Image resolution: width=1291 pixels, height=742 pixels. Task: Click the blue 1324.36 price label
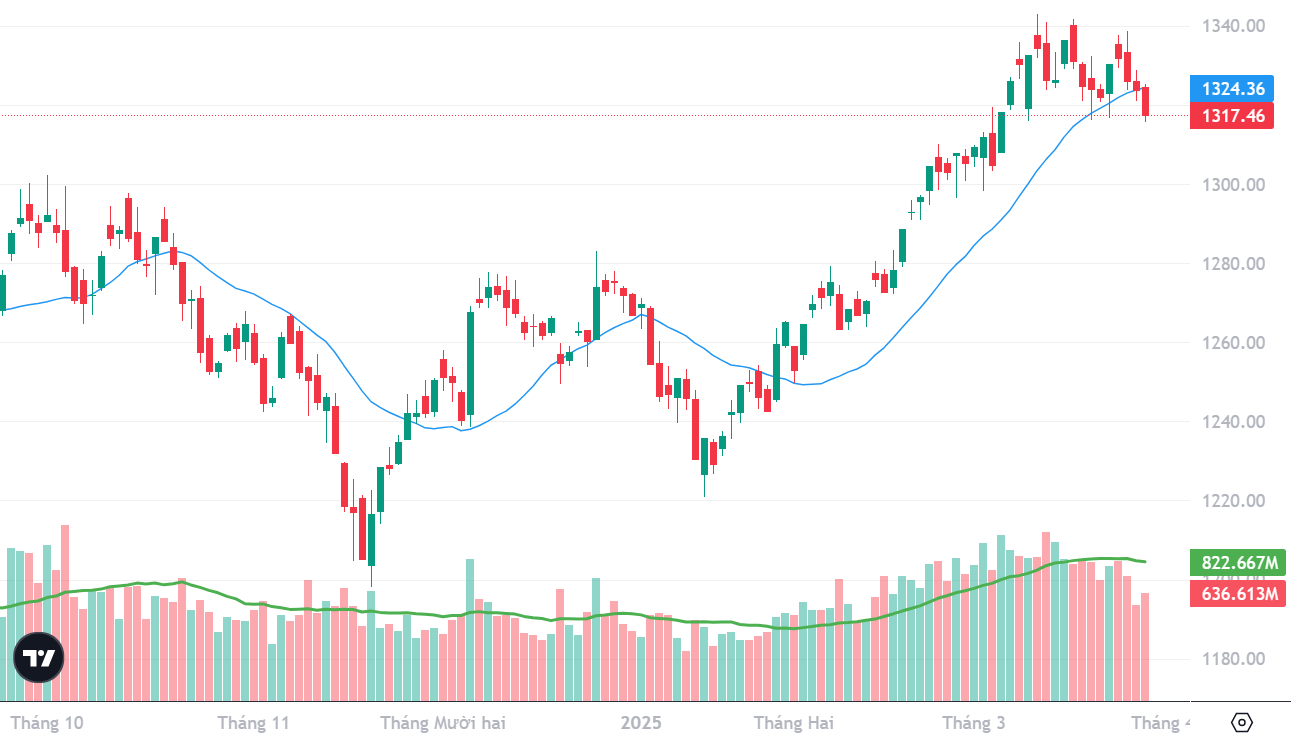click(x=1232, y=89)
